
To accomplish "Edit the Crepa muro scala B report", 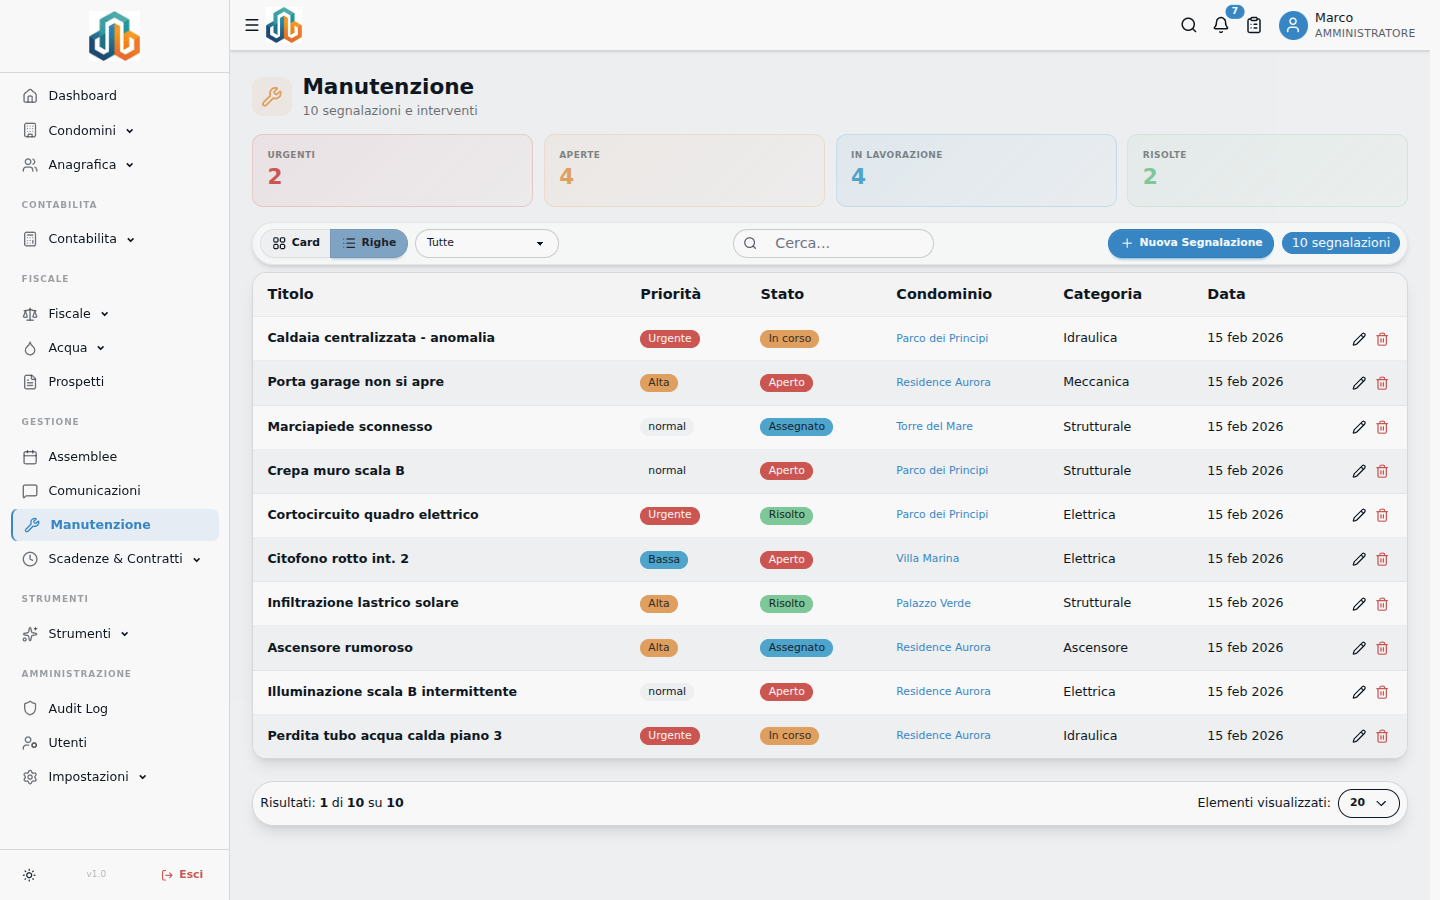I will click(1359, 471).
